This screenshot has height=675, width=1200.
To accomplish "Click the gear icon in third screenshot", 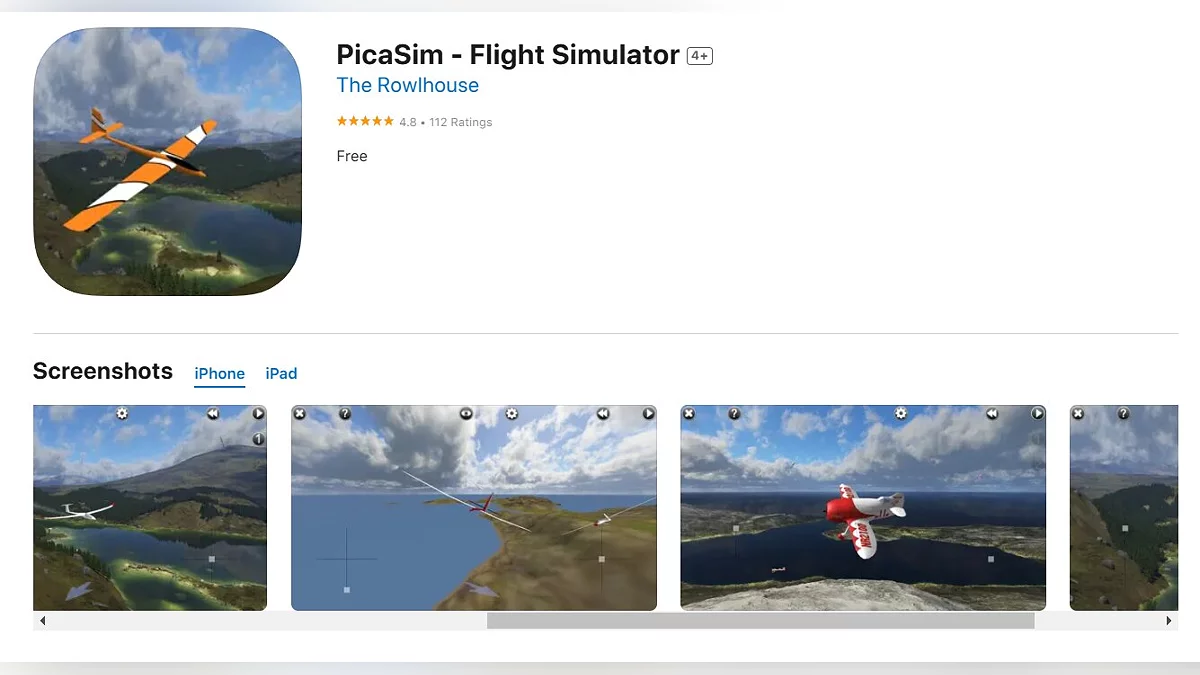I will tap(901, 413).
